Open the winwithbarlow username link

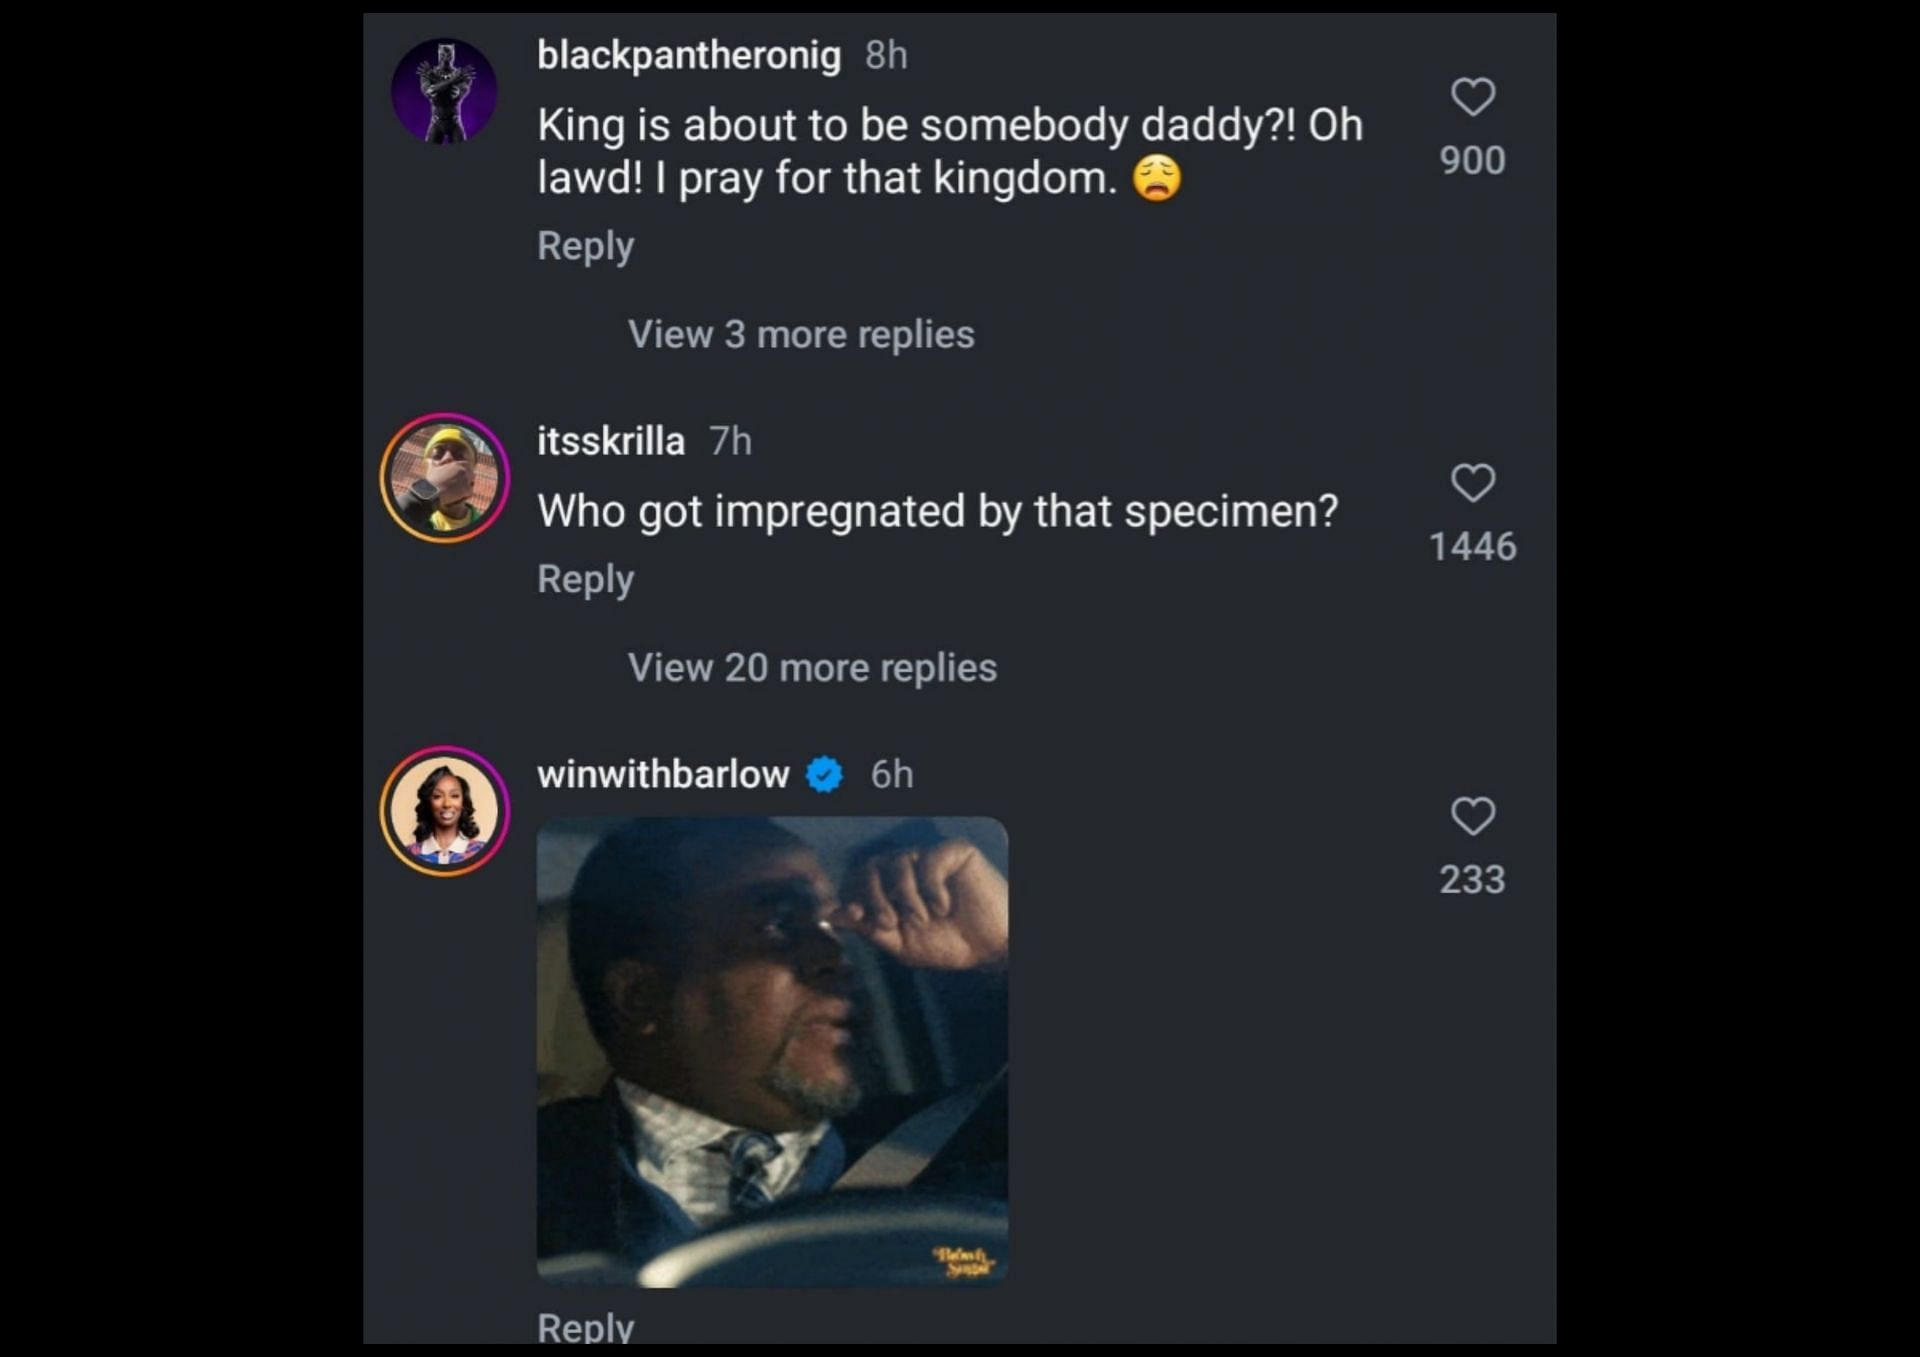pyautogui.click(x=663, y=775)
